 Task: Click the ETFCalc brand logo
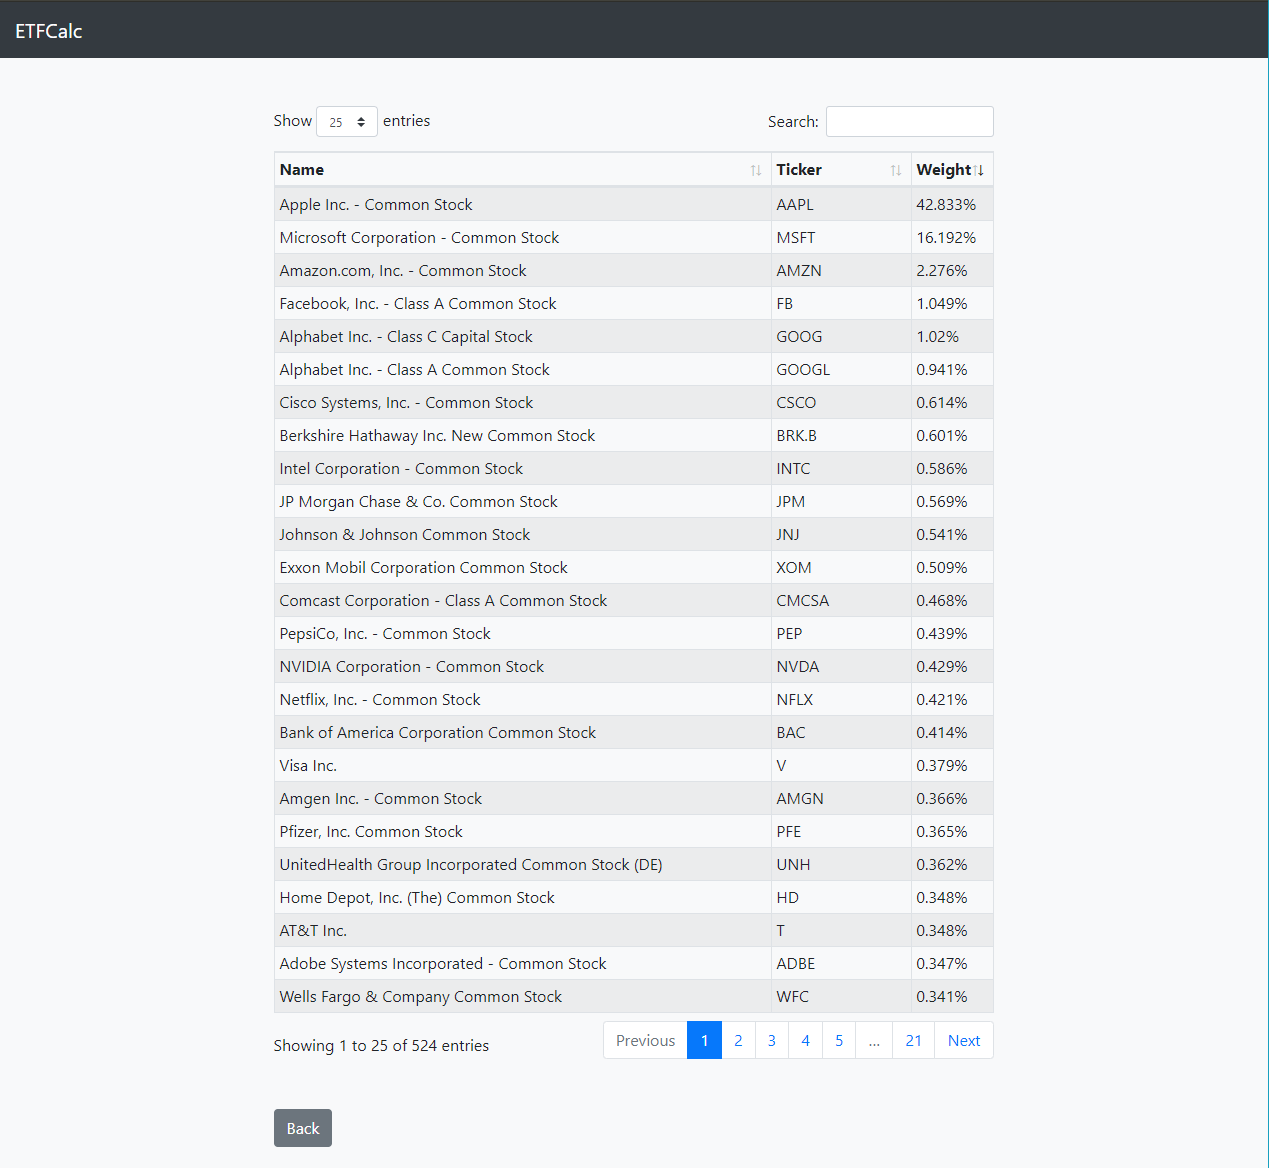tap(48, 31)
